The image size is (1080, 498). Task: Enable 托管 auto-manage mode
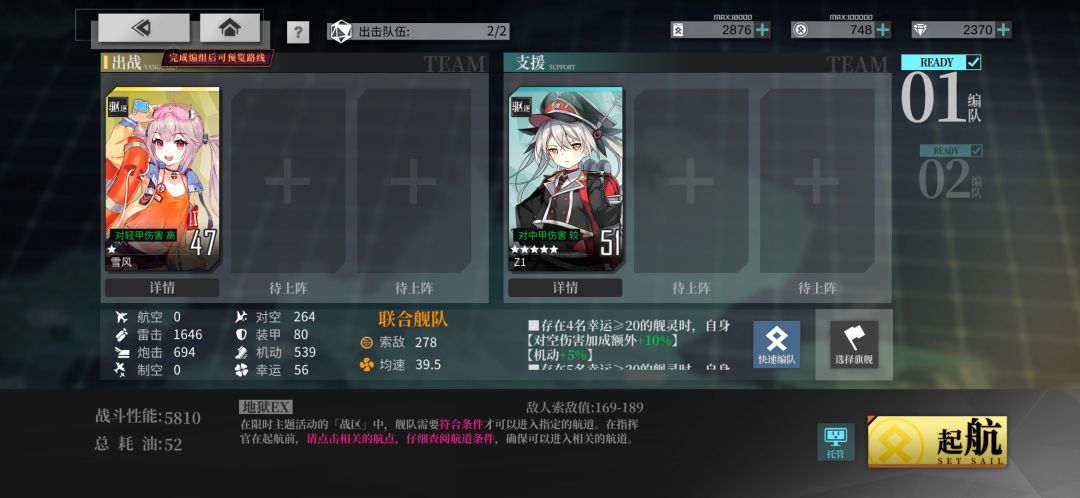pyautogui.click(x=835, y=442)
